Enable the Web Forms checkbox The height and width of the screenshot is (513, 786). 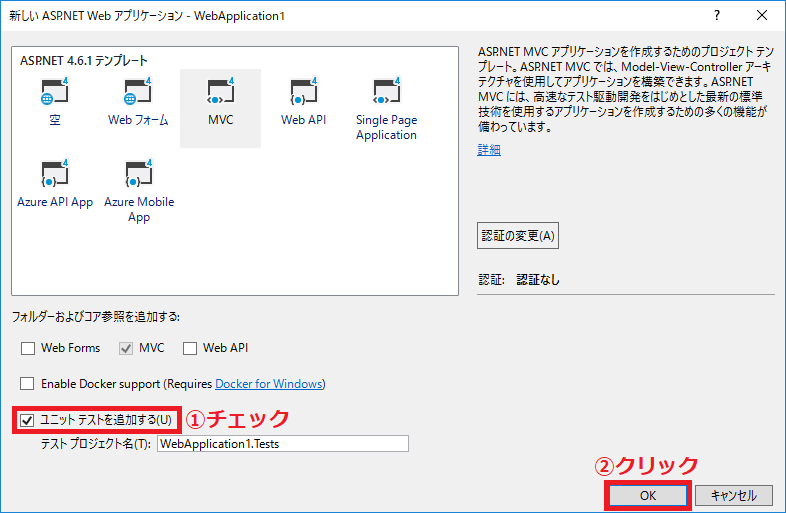[28, 348]
